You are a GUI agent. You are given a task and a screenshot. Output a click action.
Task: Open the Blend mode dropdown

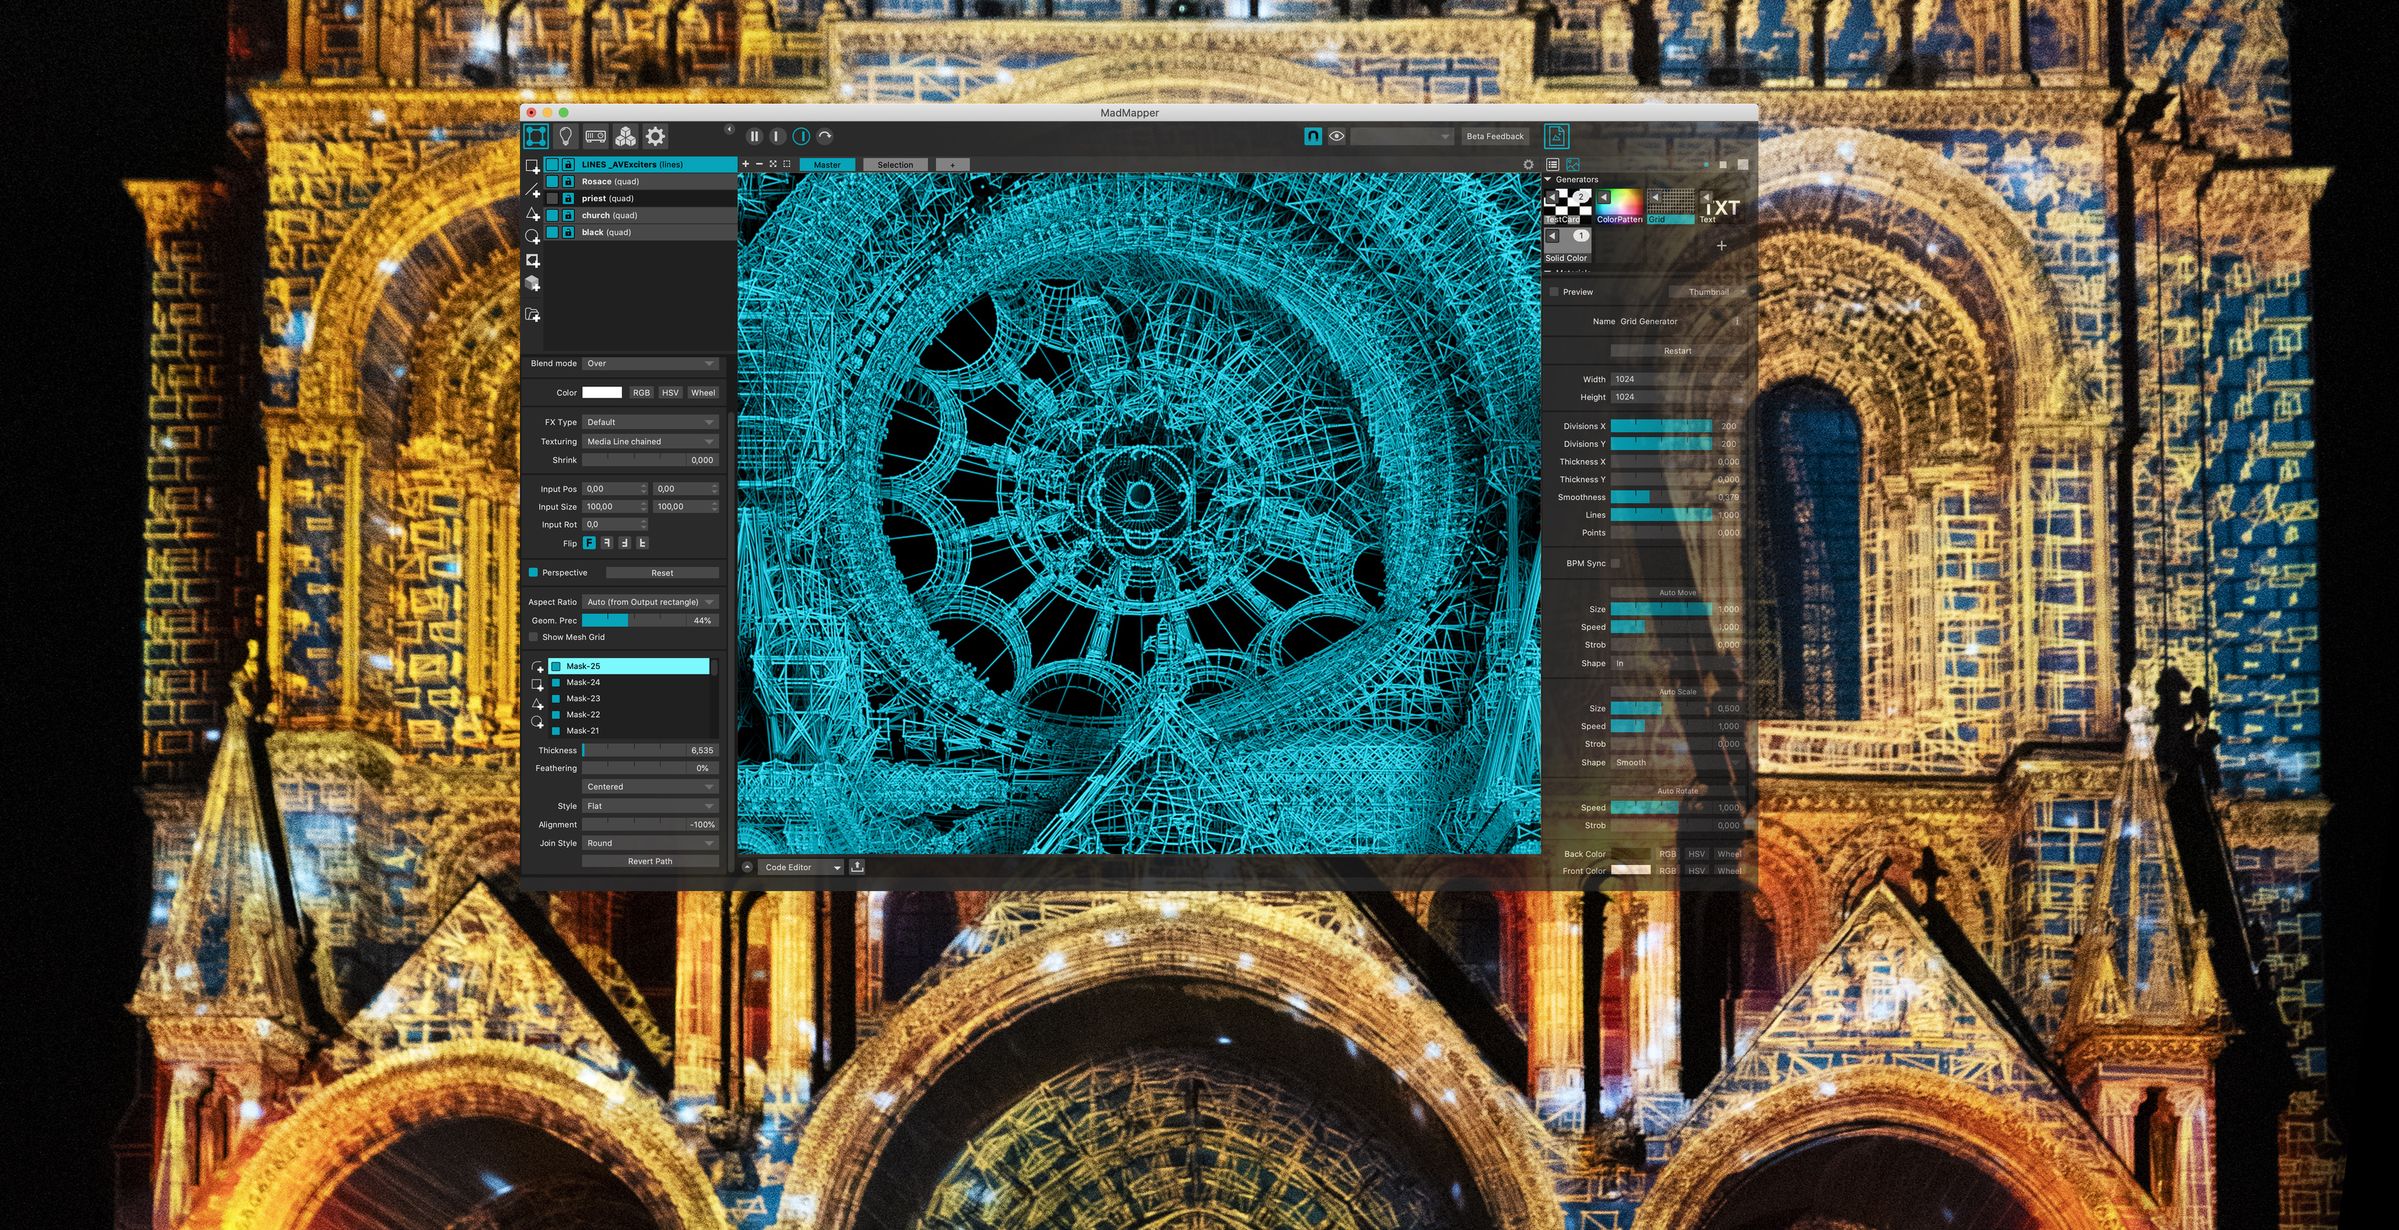(650, 364)
